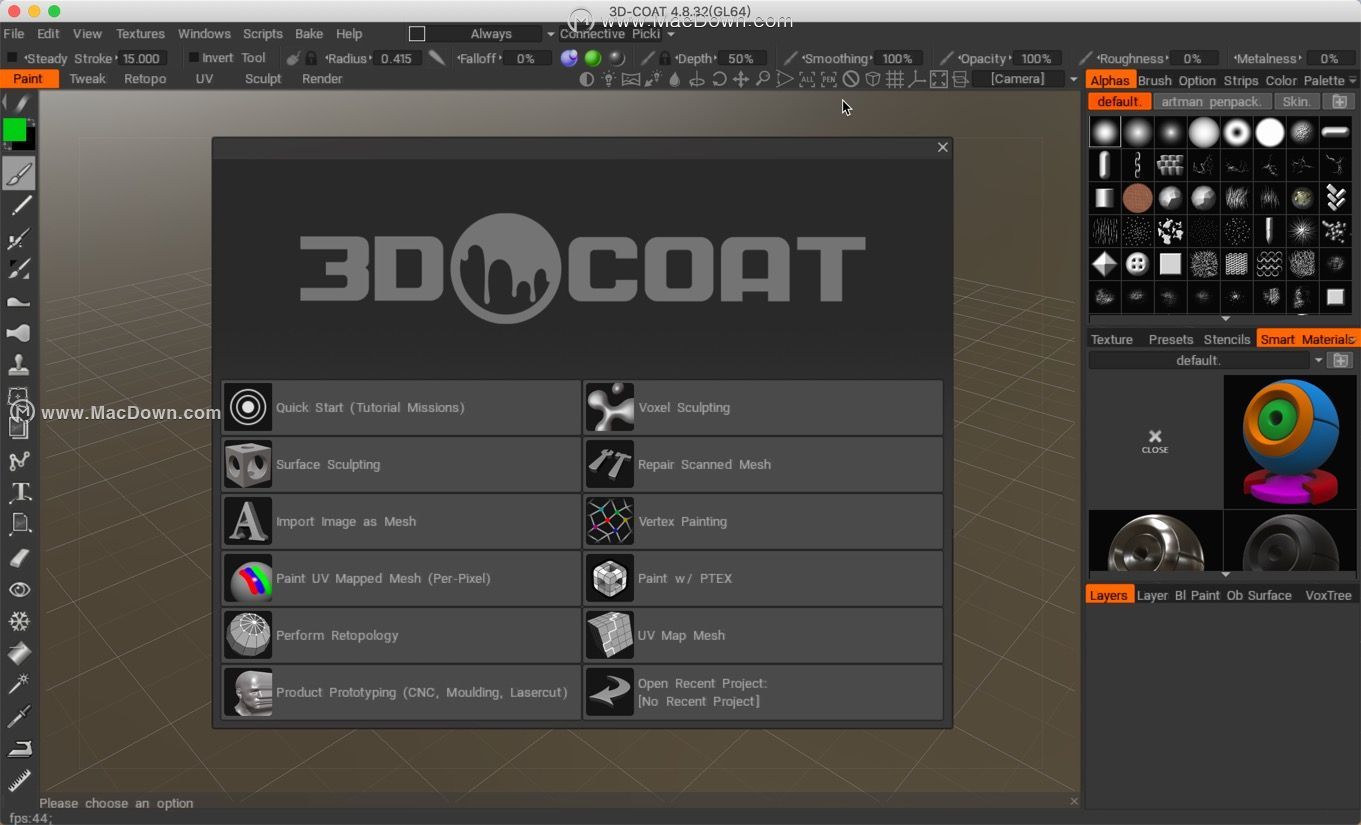Image resolution: width=1361 pixels, height=825 pixels.
Task: Open the Textures menu
Action: 140,34
